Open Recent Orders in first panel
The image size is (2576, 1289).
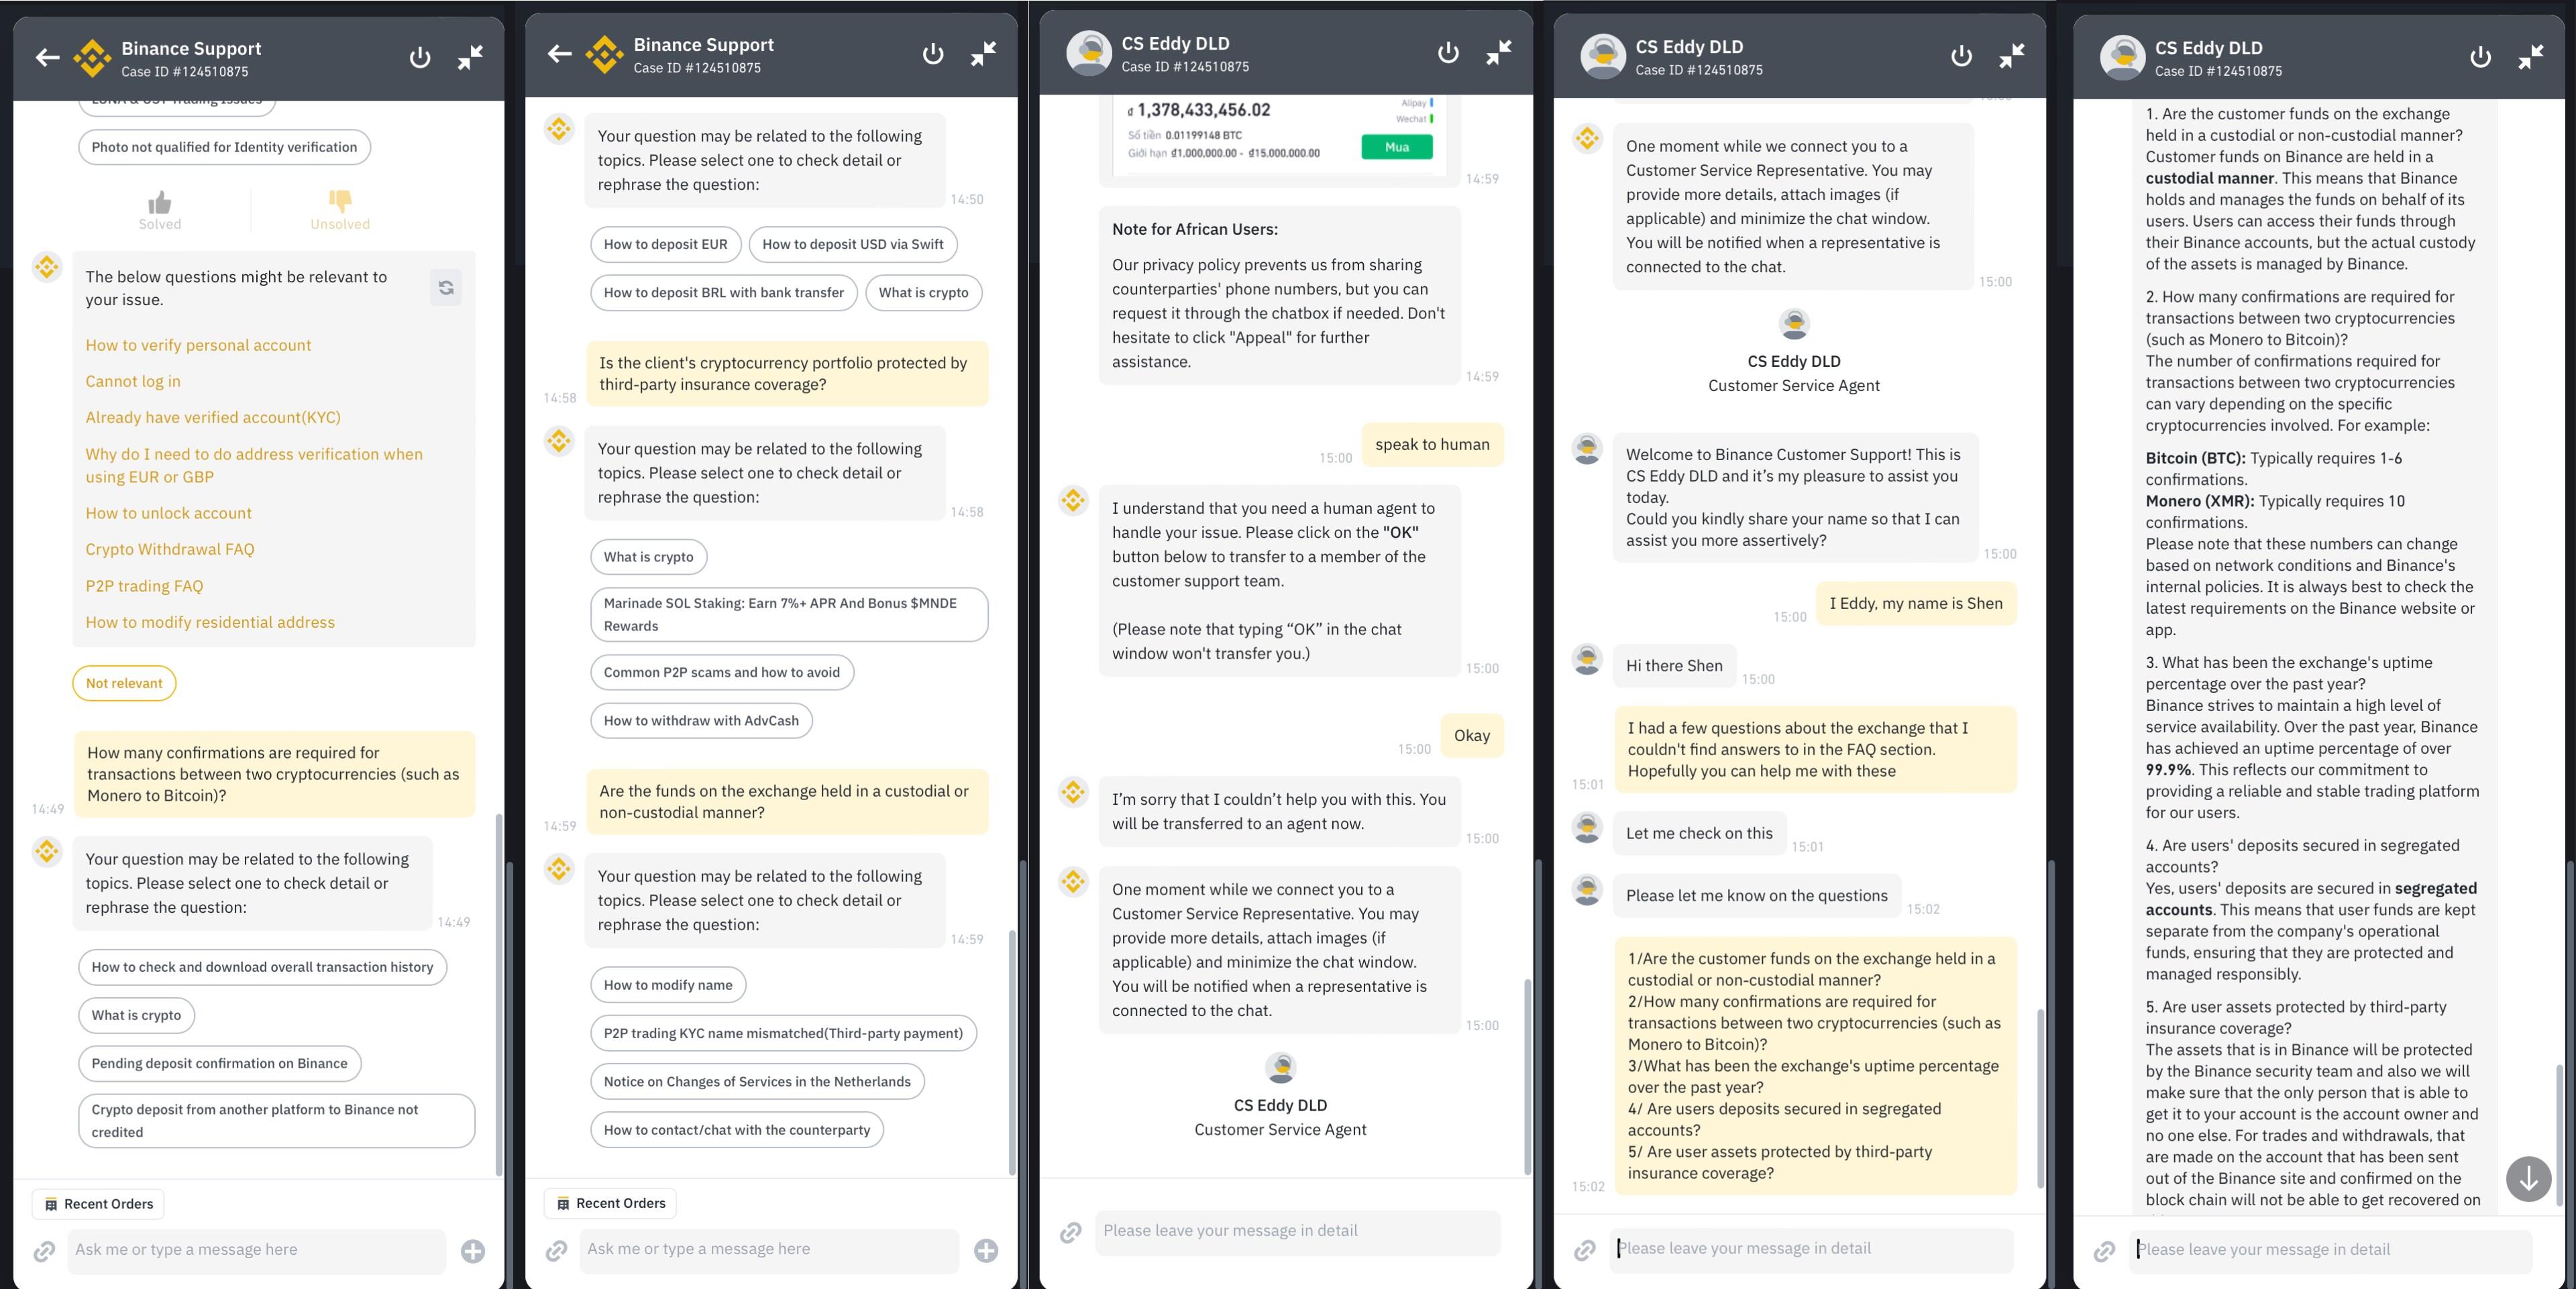click(98, 1204)
